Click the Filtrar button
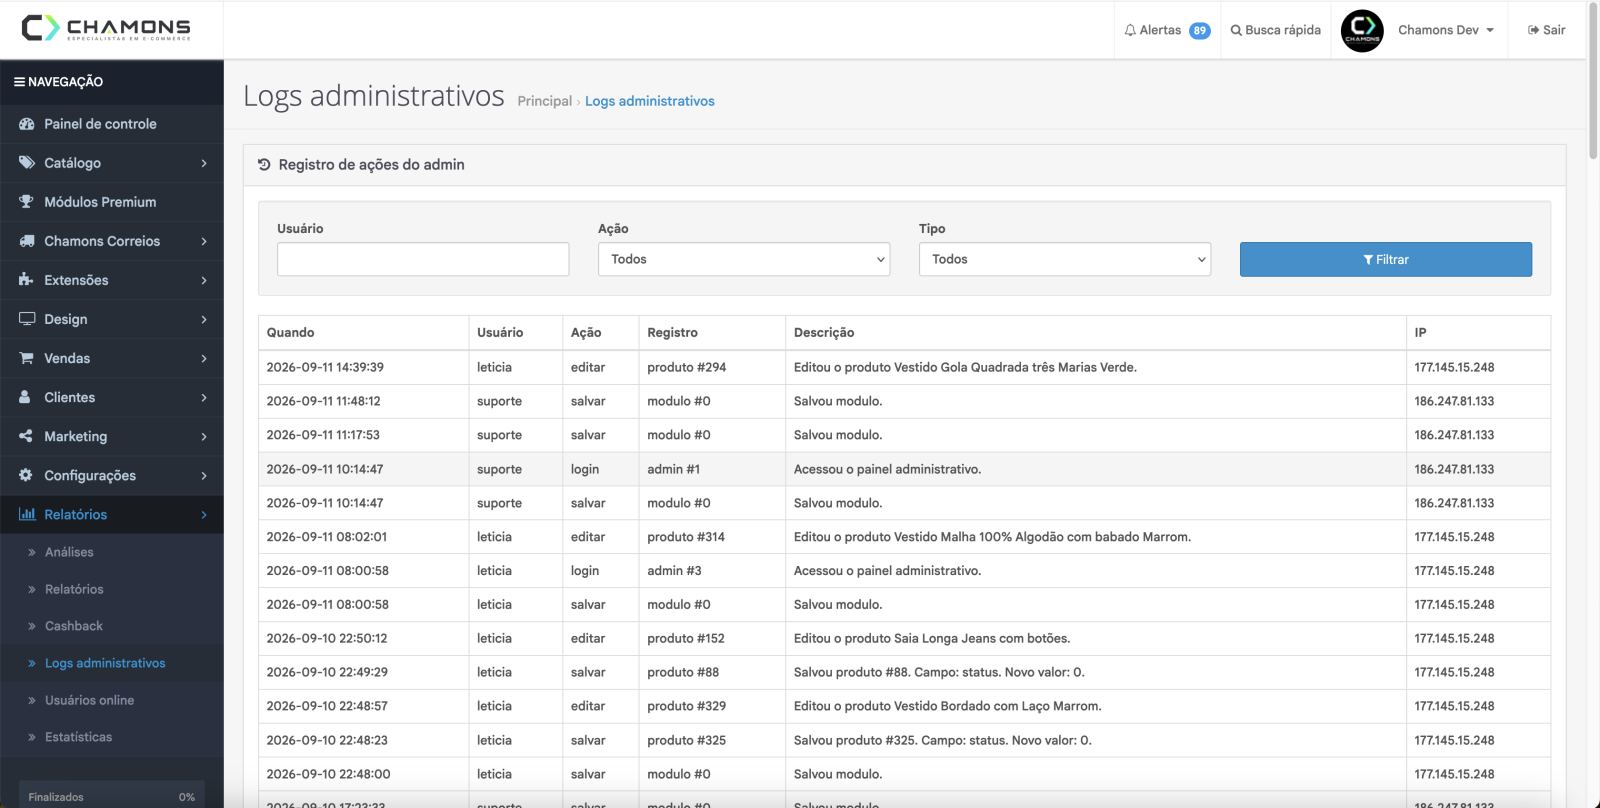 pos(1386,259)
